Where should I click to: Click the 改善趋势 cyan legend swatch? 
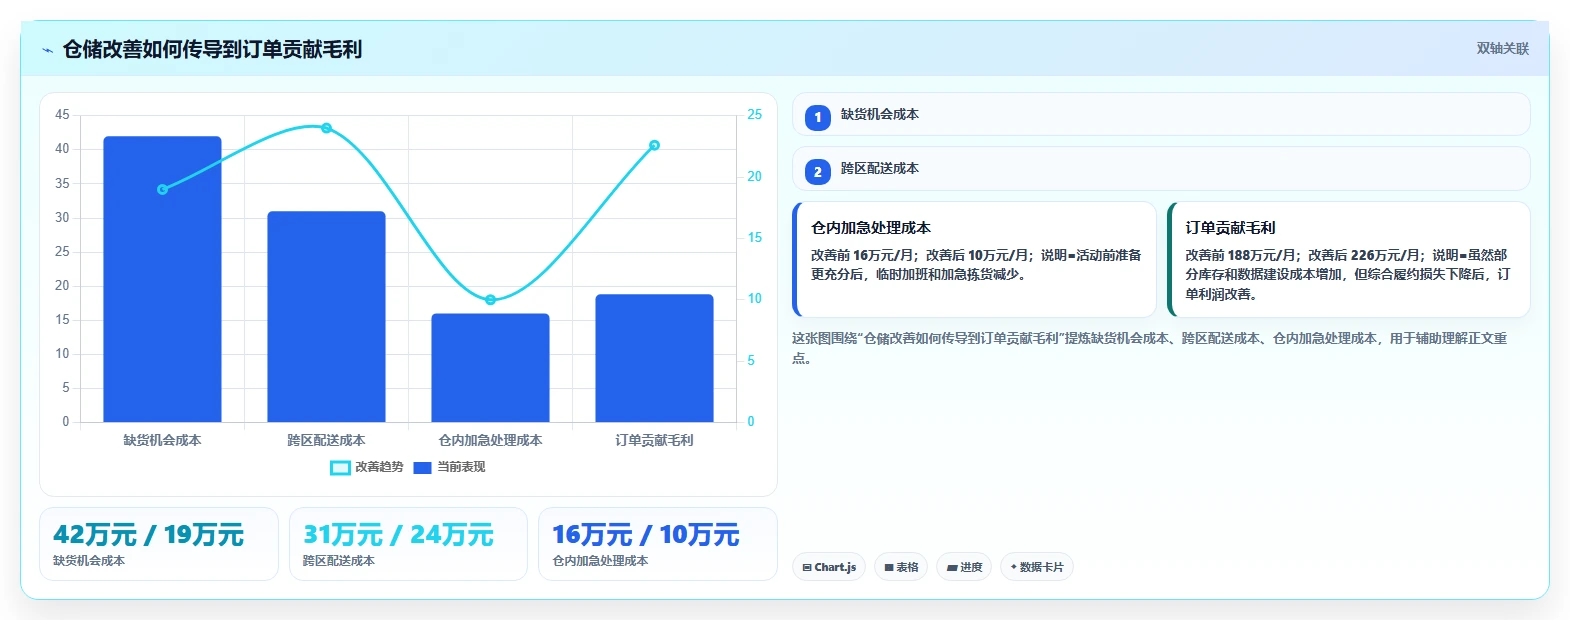pyautogui.click(x=340, y=467)
